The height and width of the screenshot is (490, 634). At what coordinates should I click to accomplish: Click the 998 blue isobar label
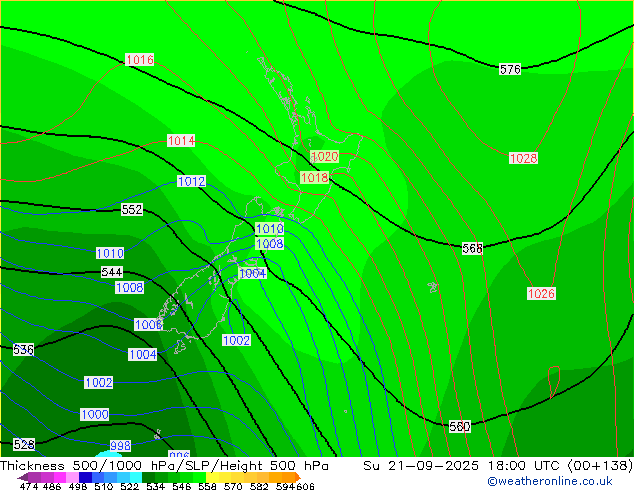click(120, 446)
